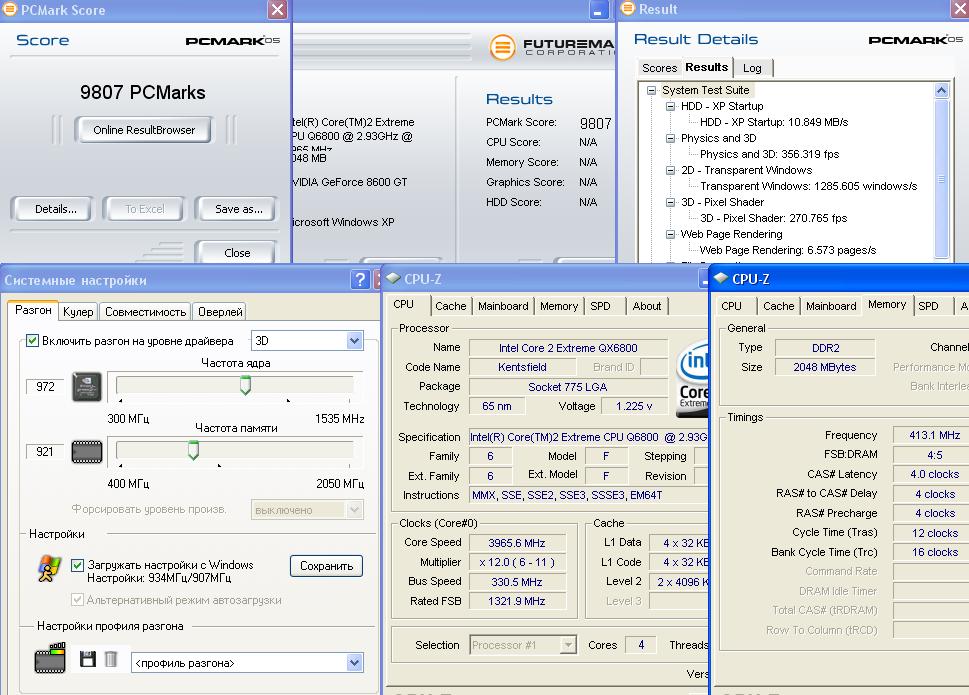This screenshot has height=695, width=969.
Task: Open the Memory tab in back CPU-Z window
Action: point(559,306)
